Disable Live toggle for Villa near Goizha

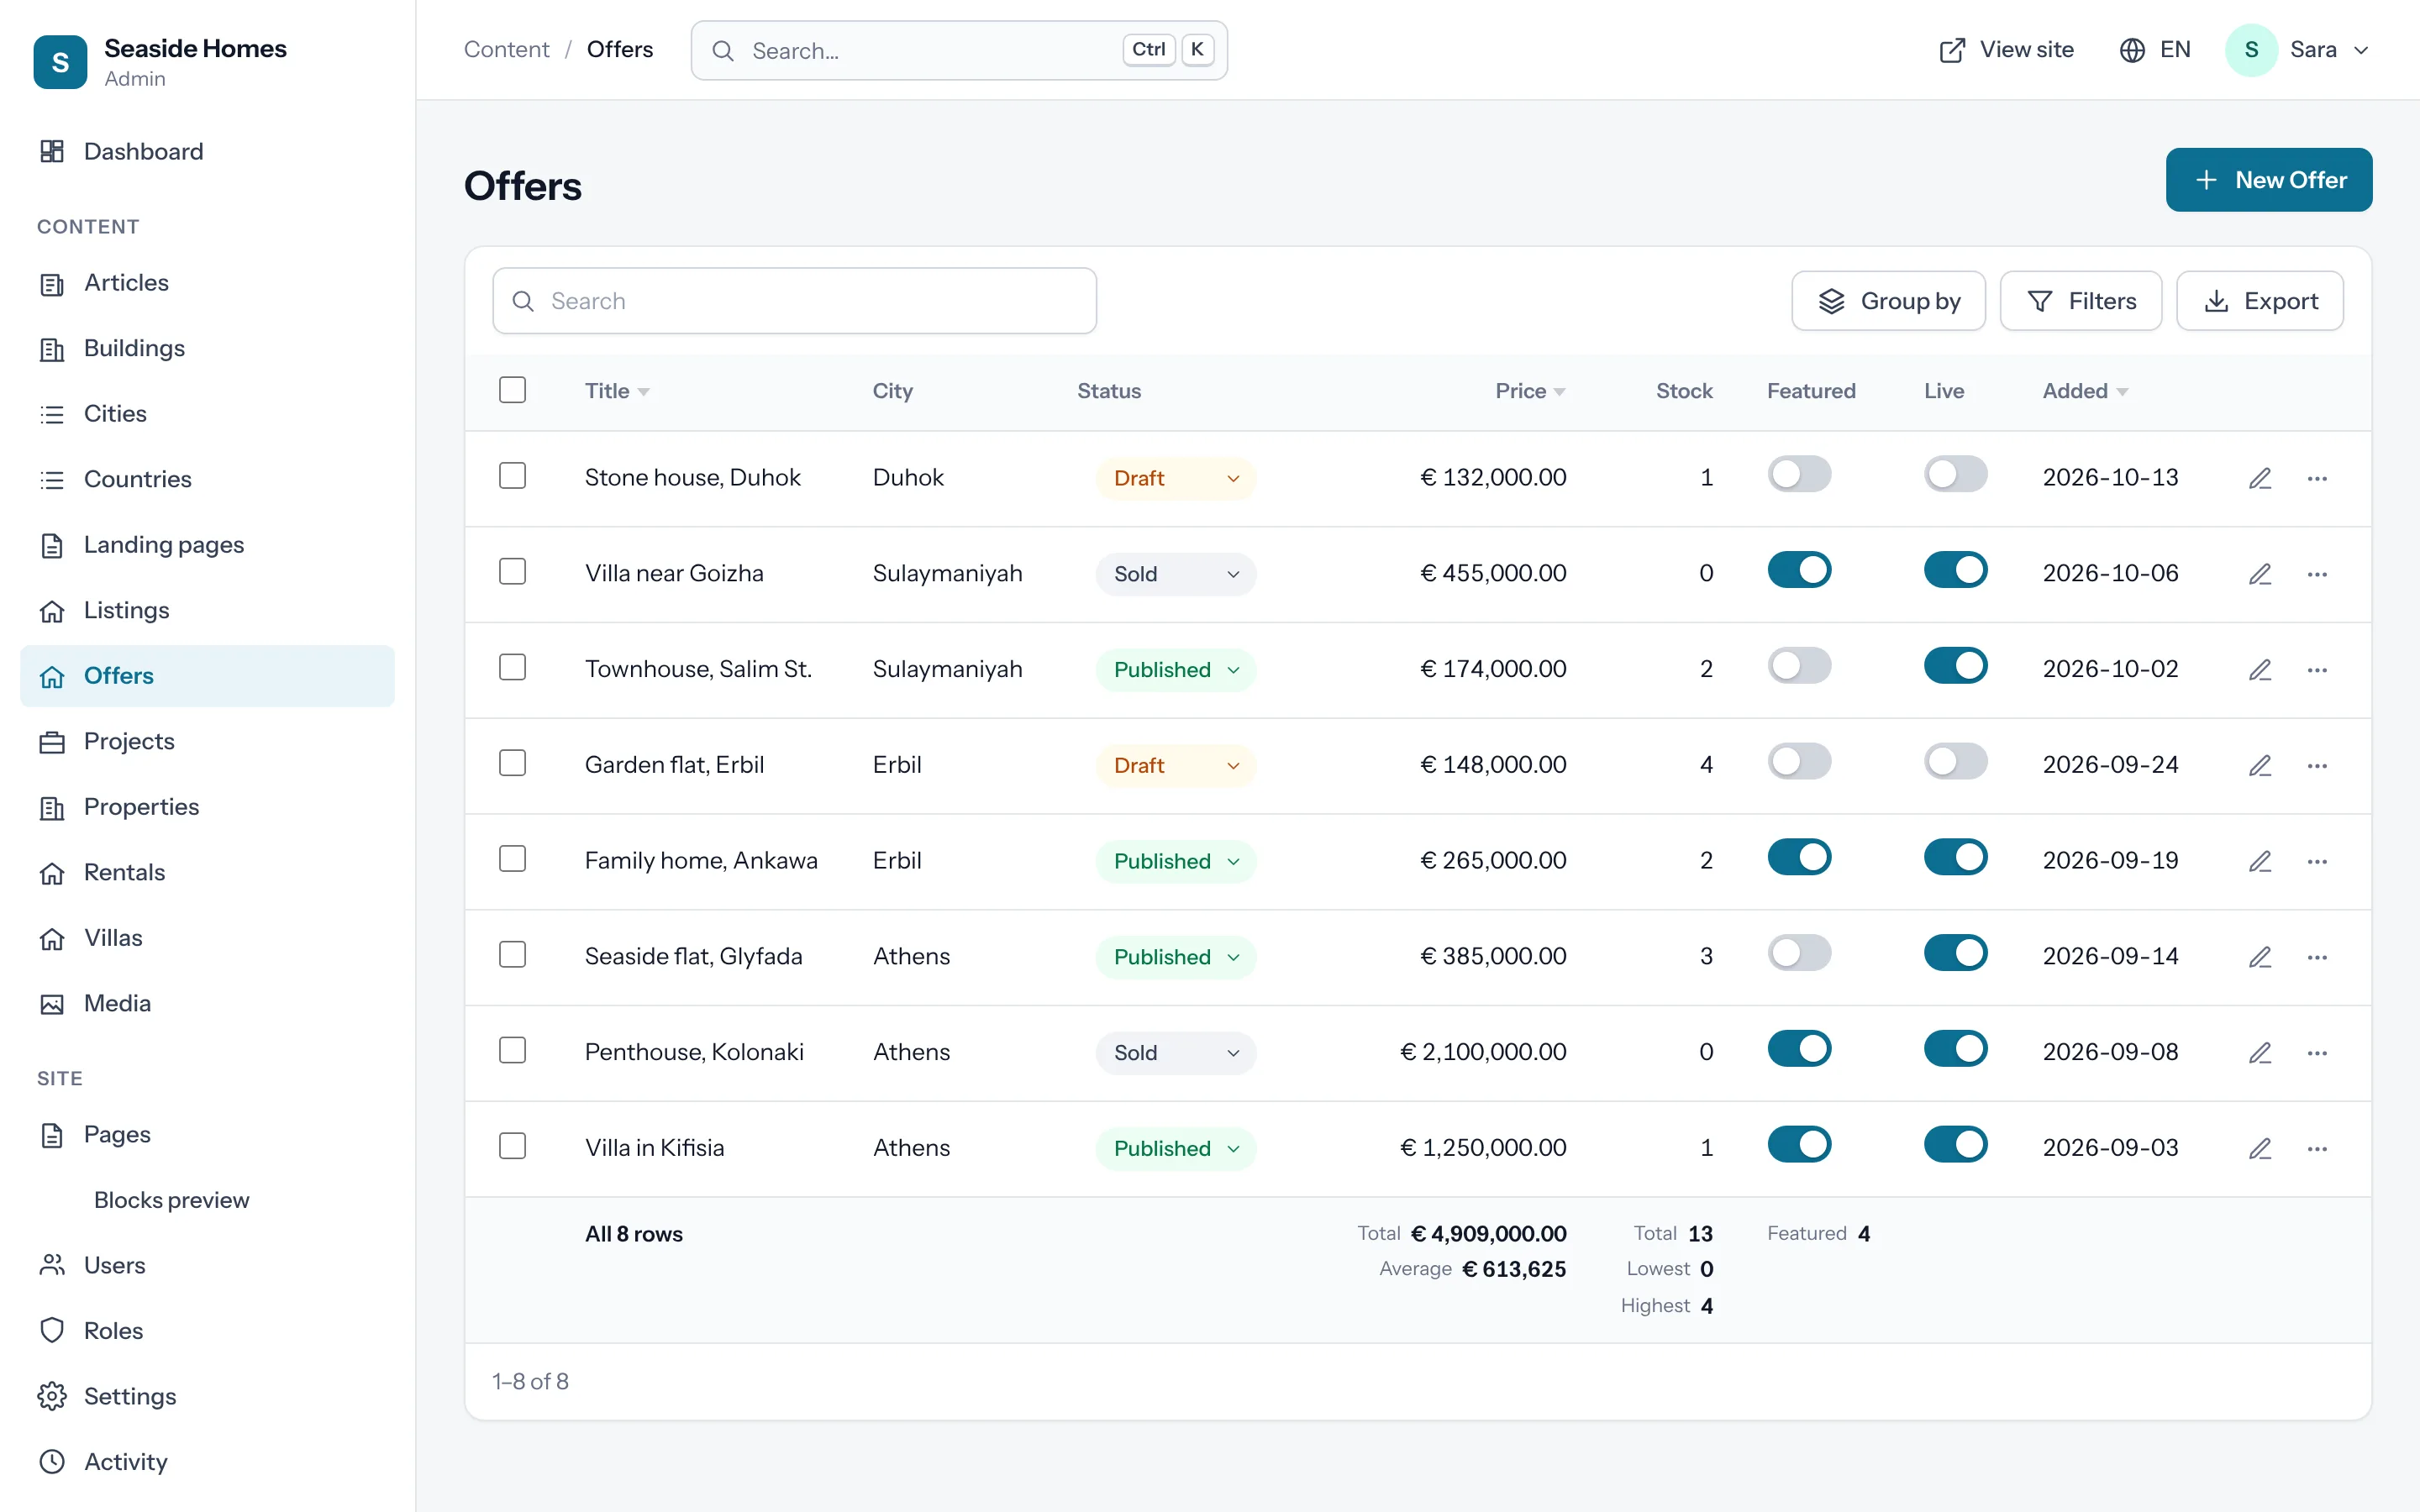(1955, 570)
